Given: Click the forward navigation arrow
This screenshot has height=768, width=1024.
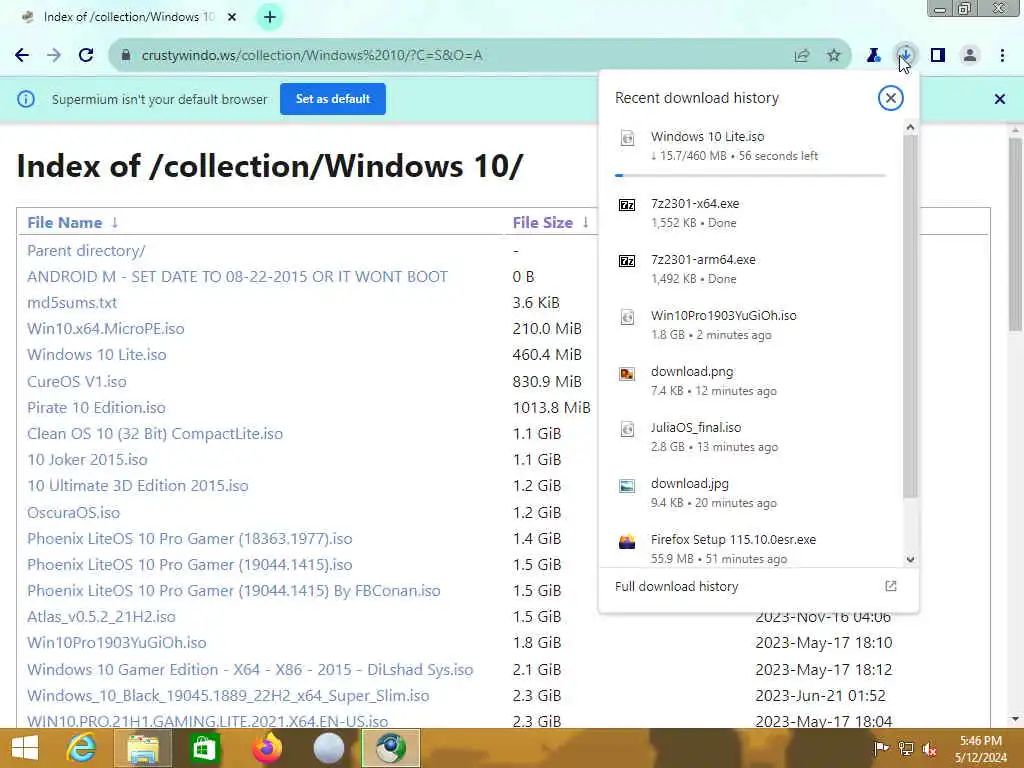Looking at the screenshot, I should coord(54,56).
